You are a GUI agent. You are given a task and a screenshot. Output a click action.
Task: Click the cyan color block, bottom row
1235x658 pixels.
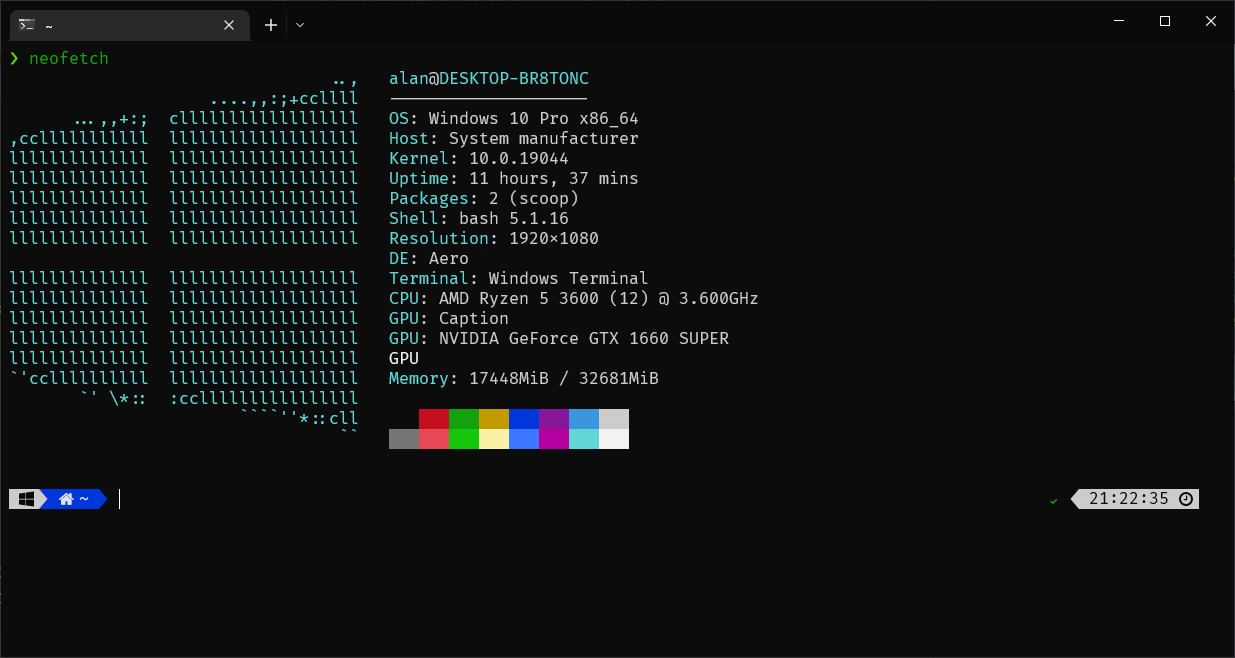coord(584,439)
